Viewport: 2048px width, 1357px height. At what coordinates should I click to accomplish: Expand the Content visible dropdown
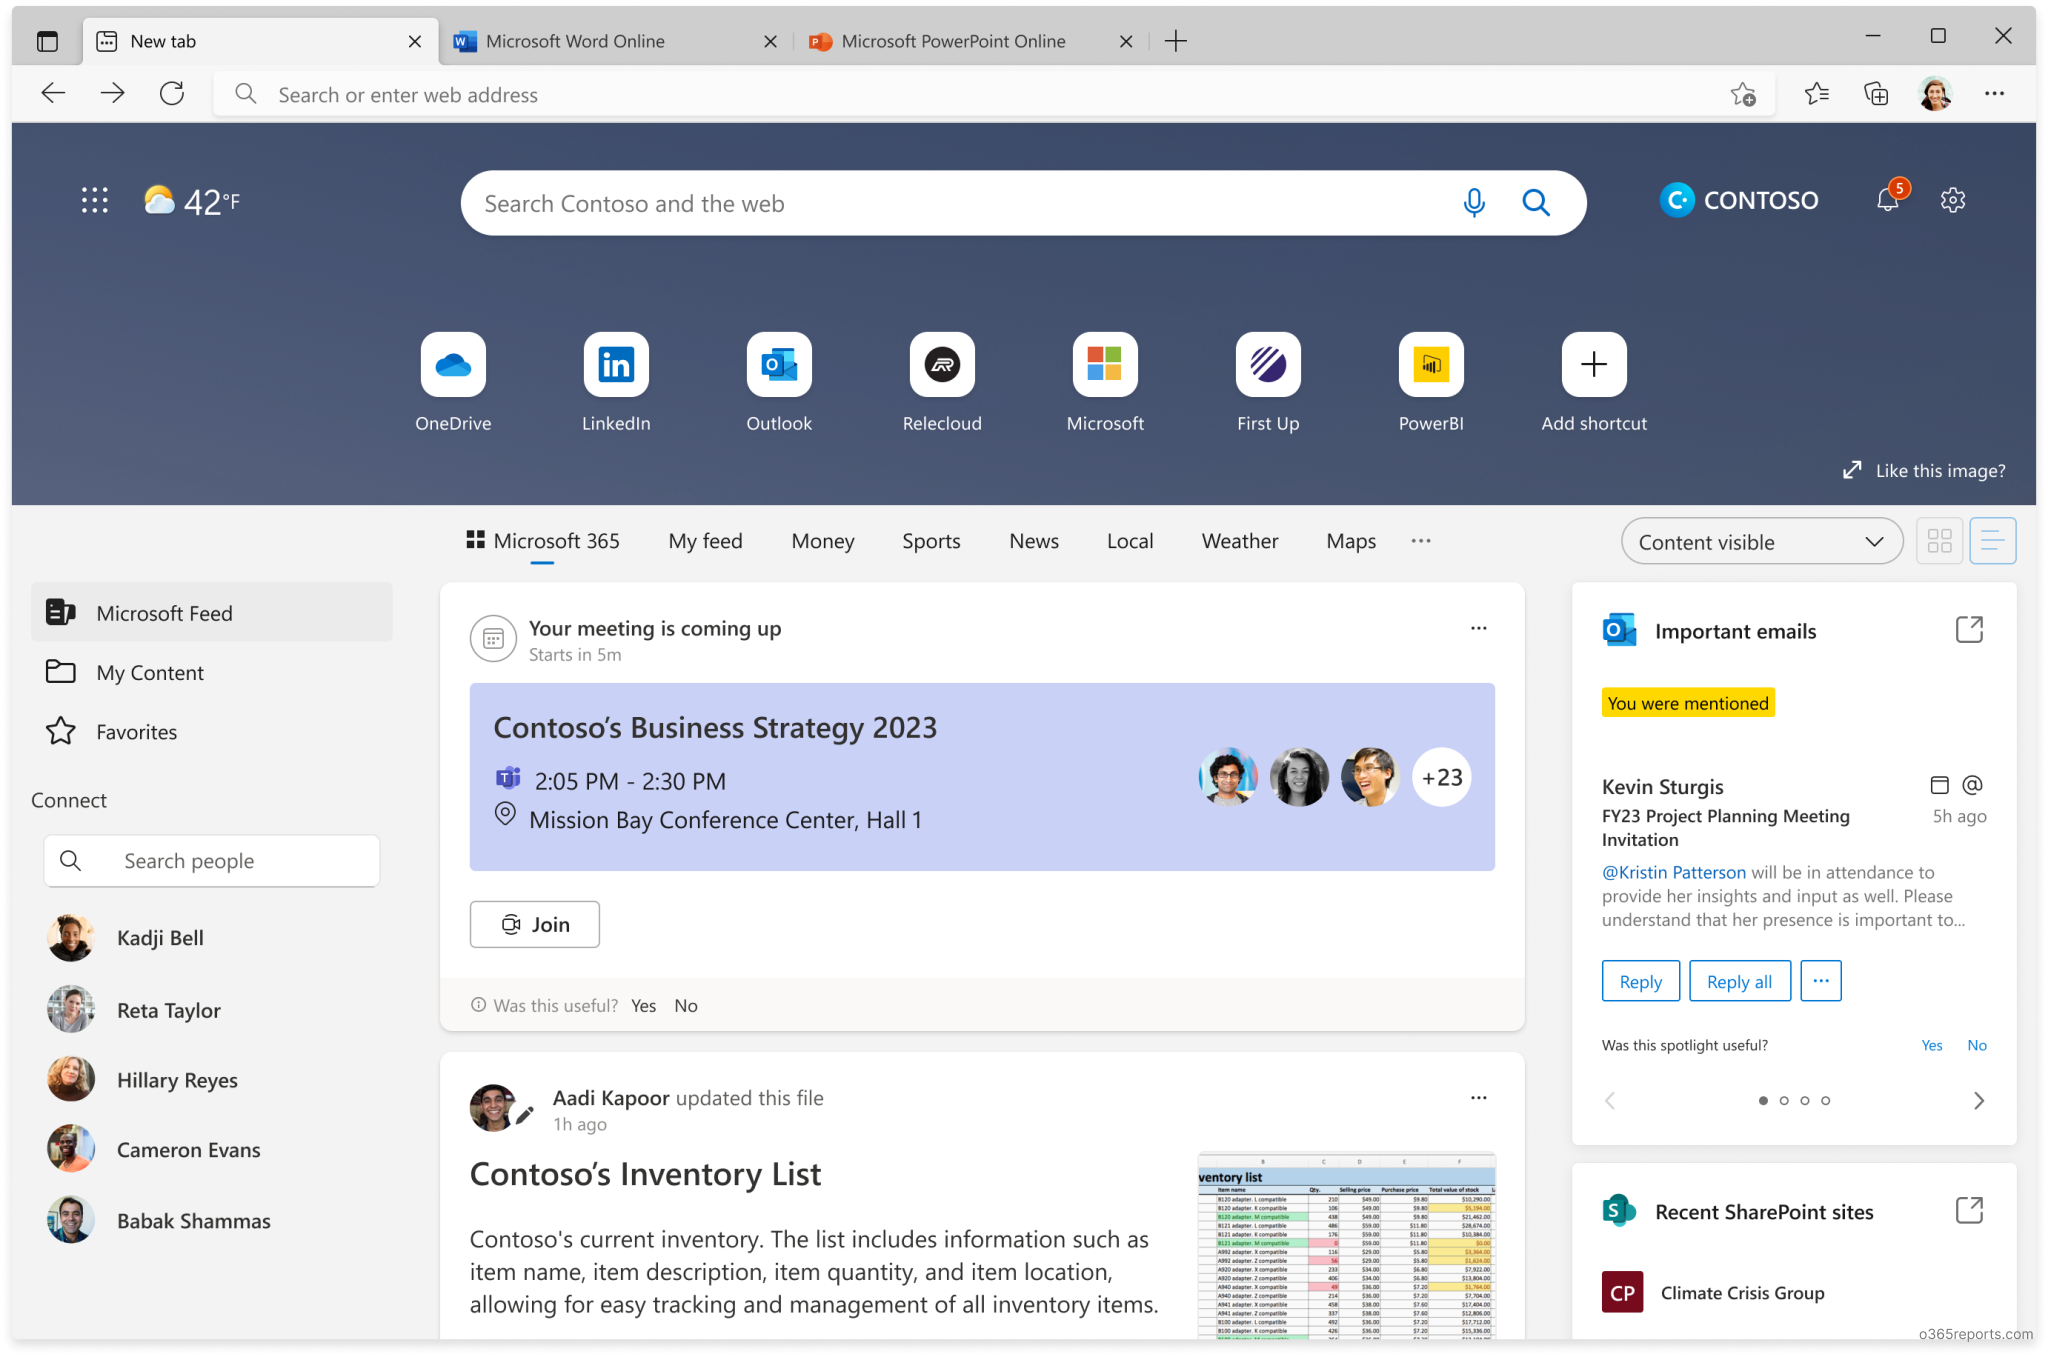point(1762,541)
